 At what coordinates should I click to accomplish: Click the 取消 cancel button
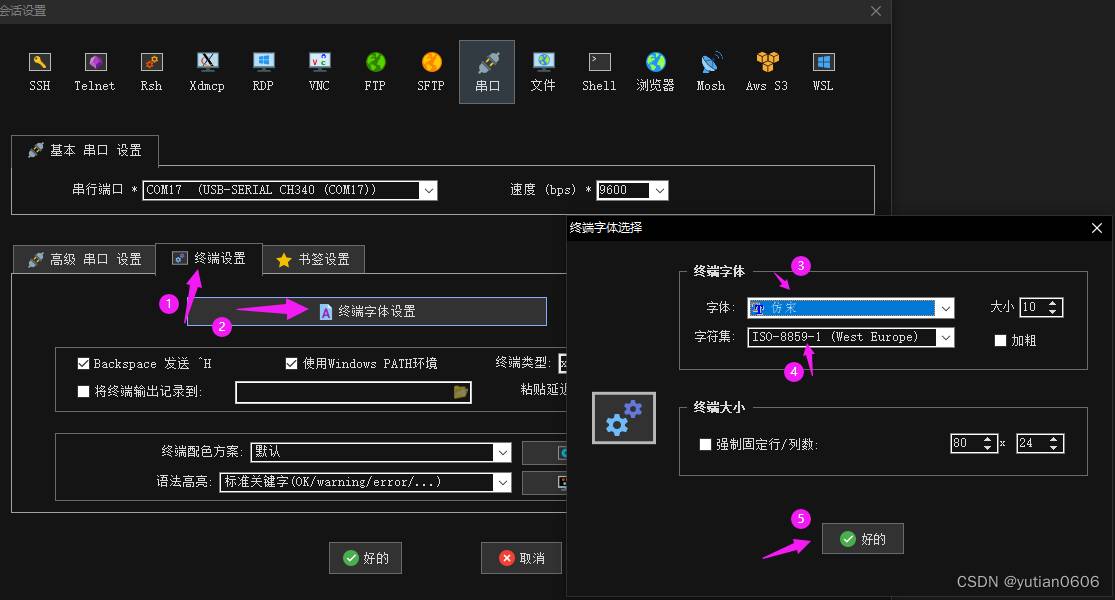(x=521, y=558)
